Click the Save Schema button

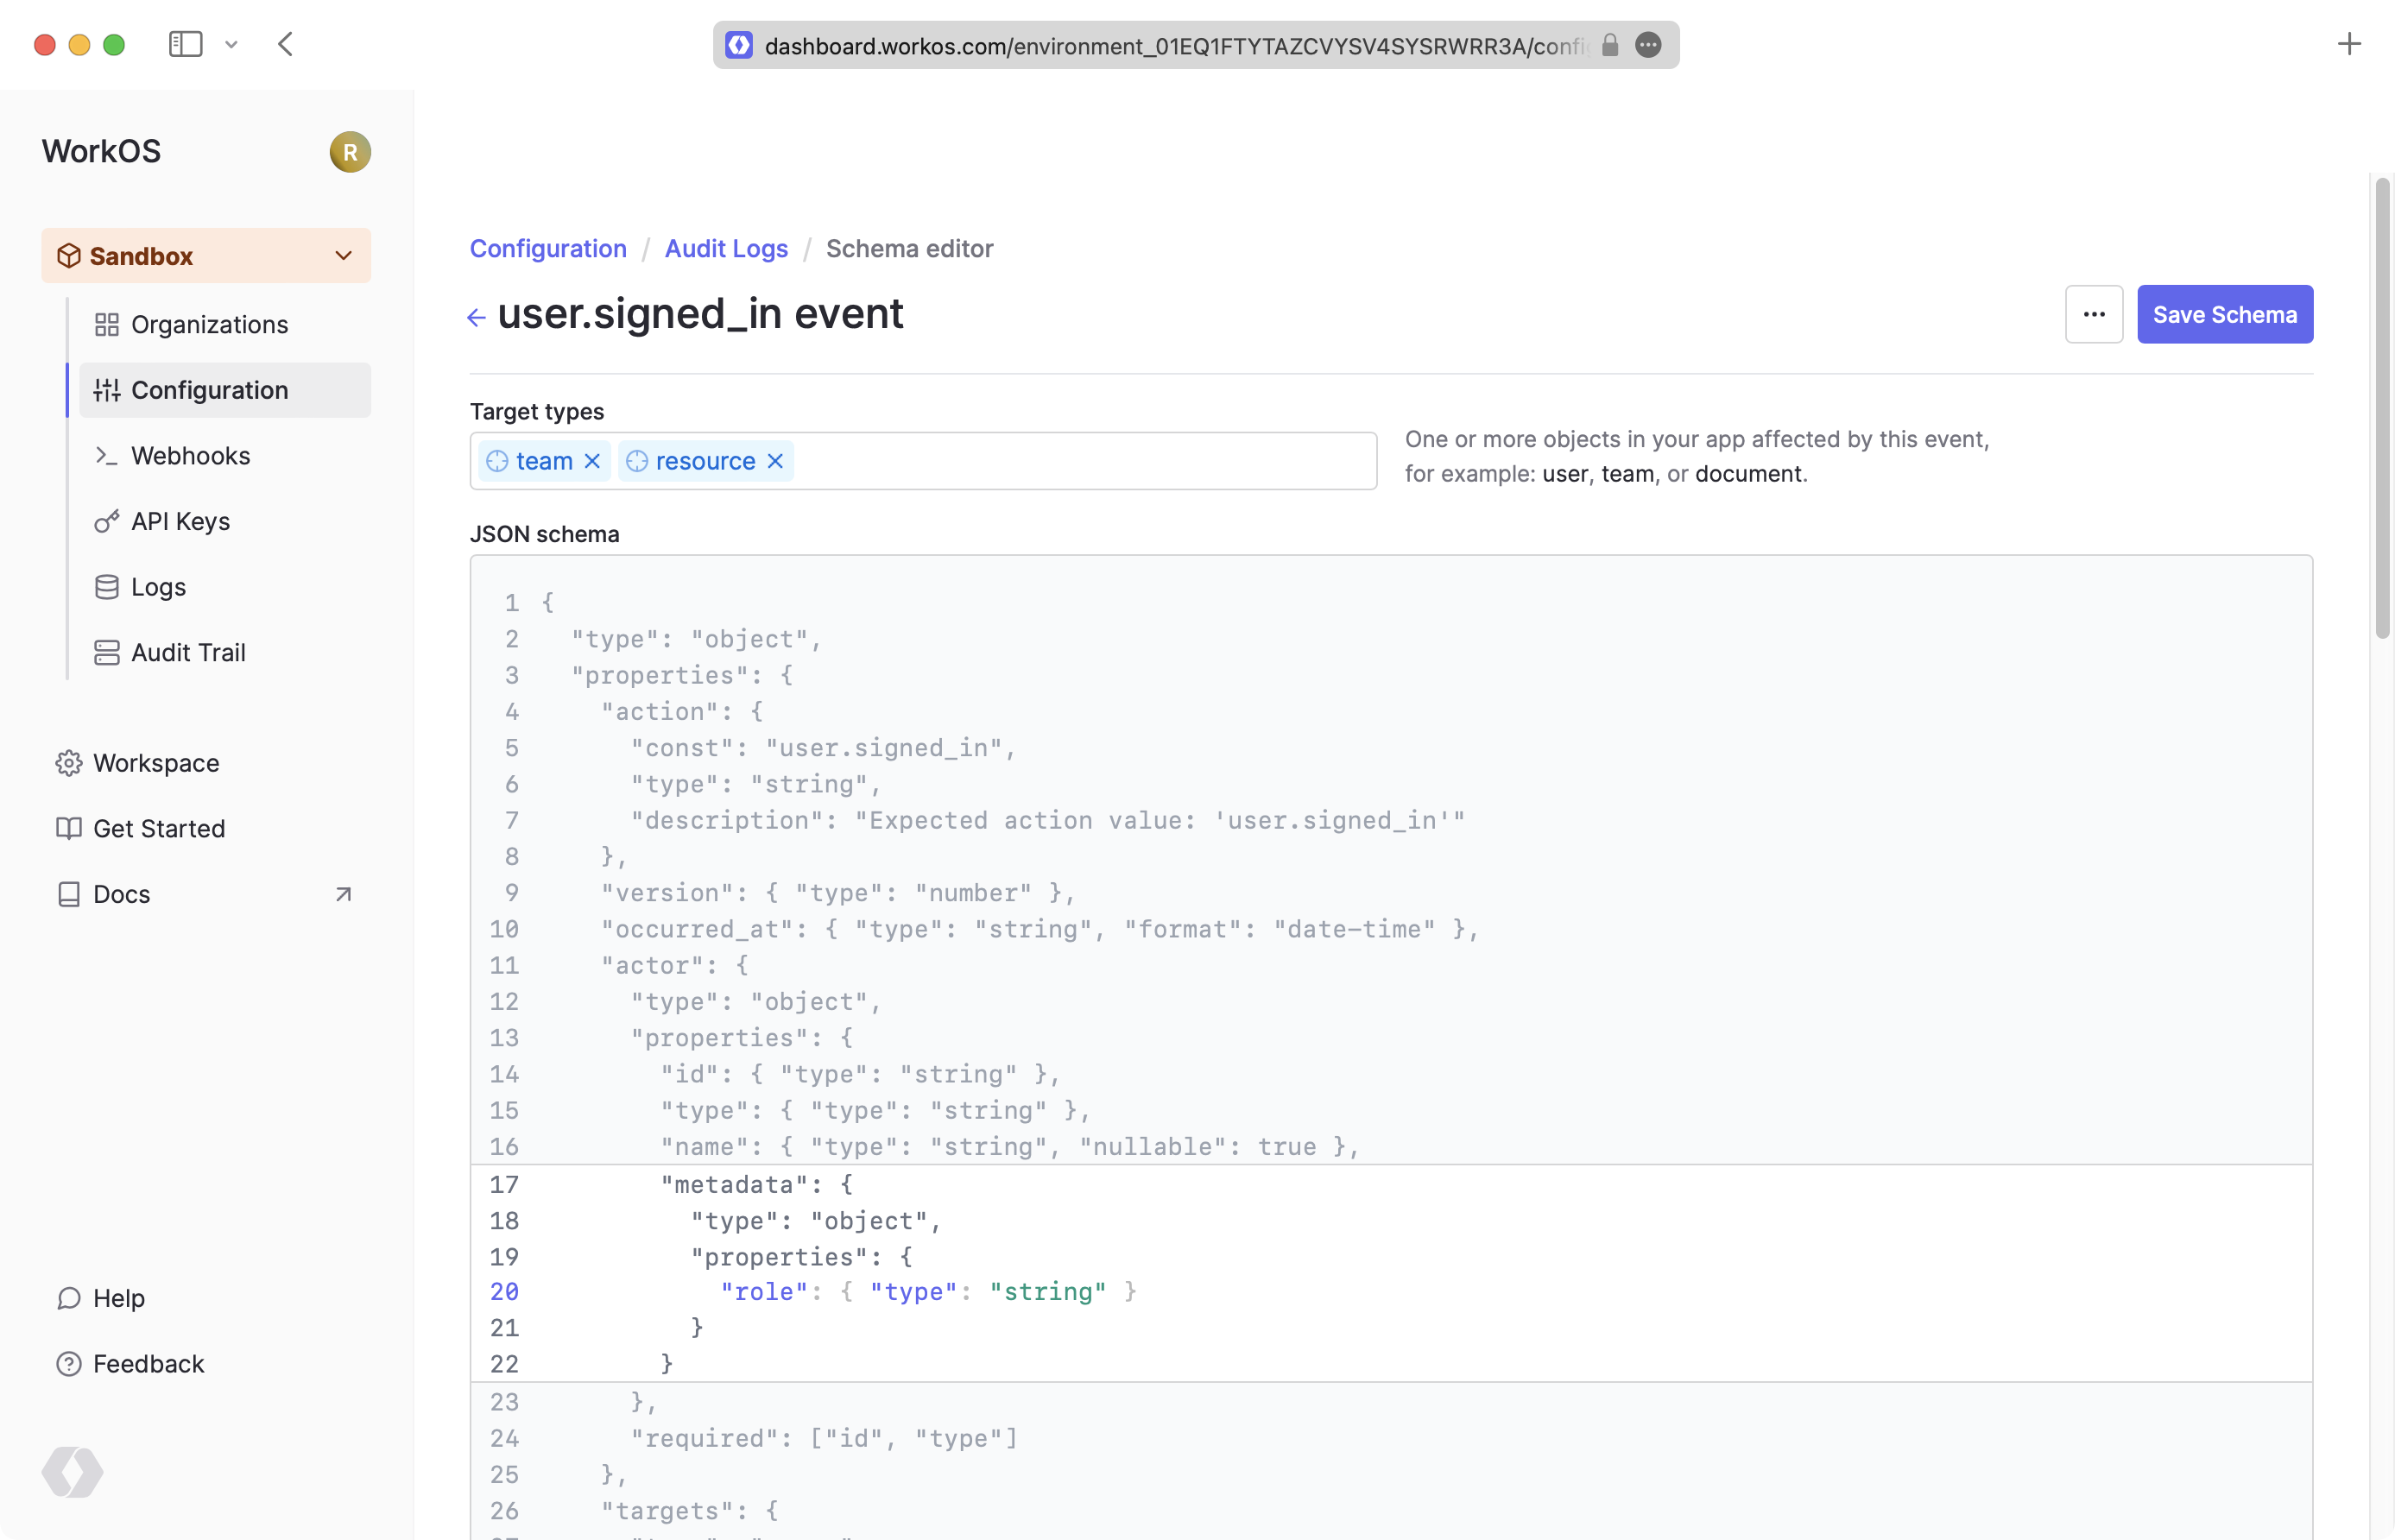pyautogui.click(x=2224, y=314)
